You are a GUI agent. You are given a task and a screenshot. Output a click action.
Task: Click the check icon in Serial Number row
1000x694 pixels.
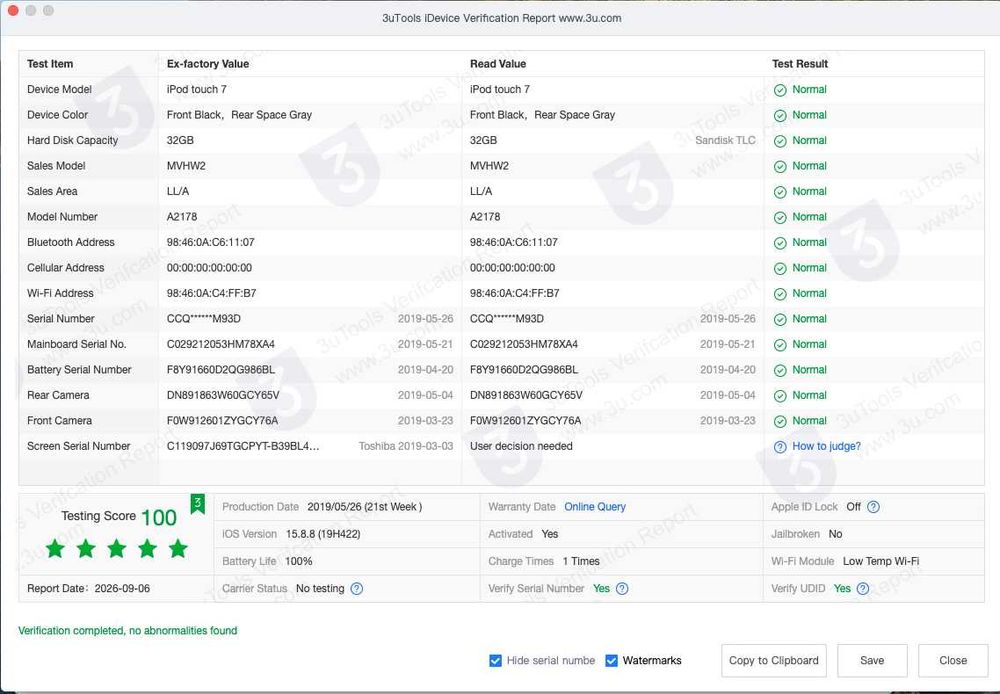click(780, 320)
